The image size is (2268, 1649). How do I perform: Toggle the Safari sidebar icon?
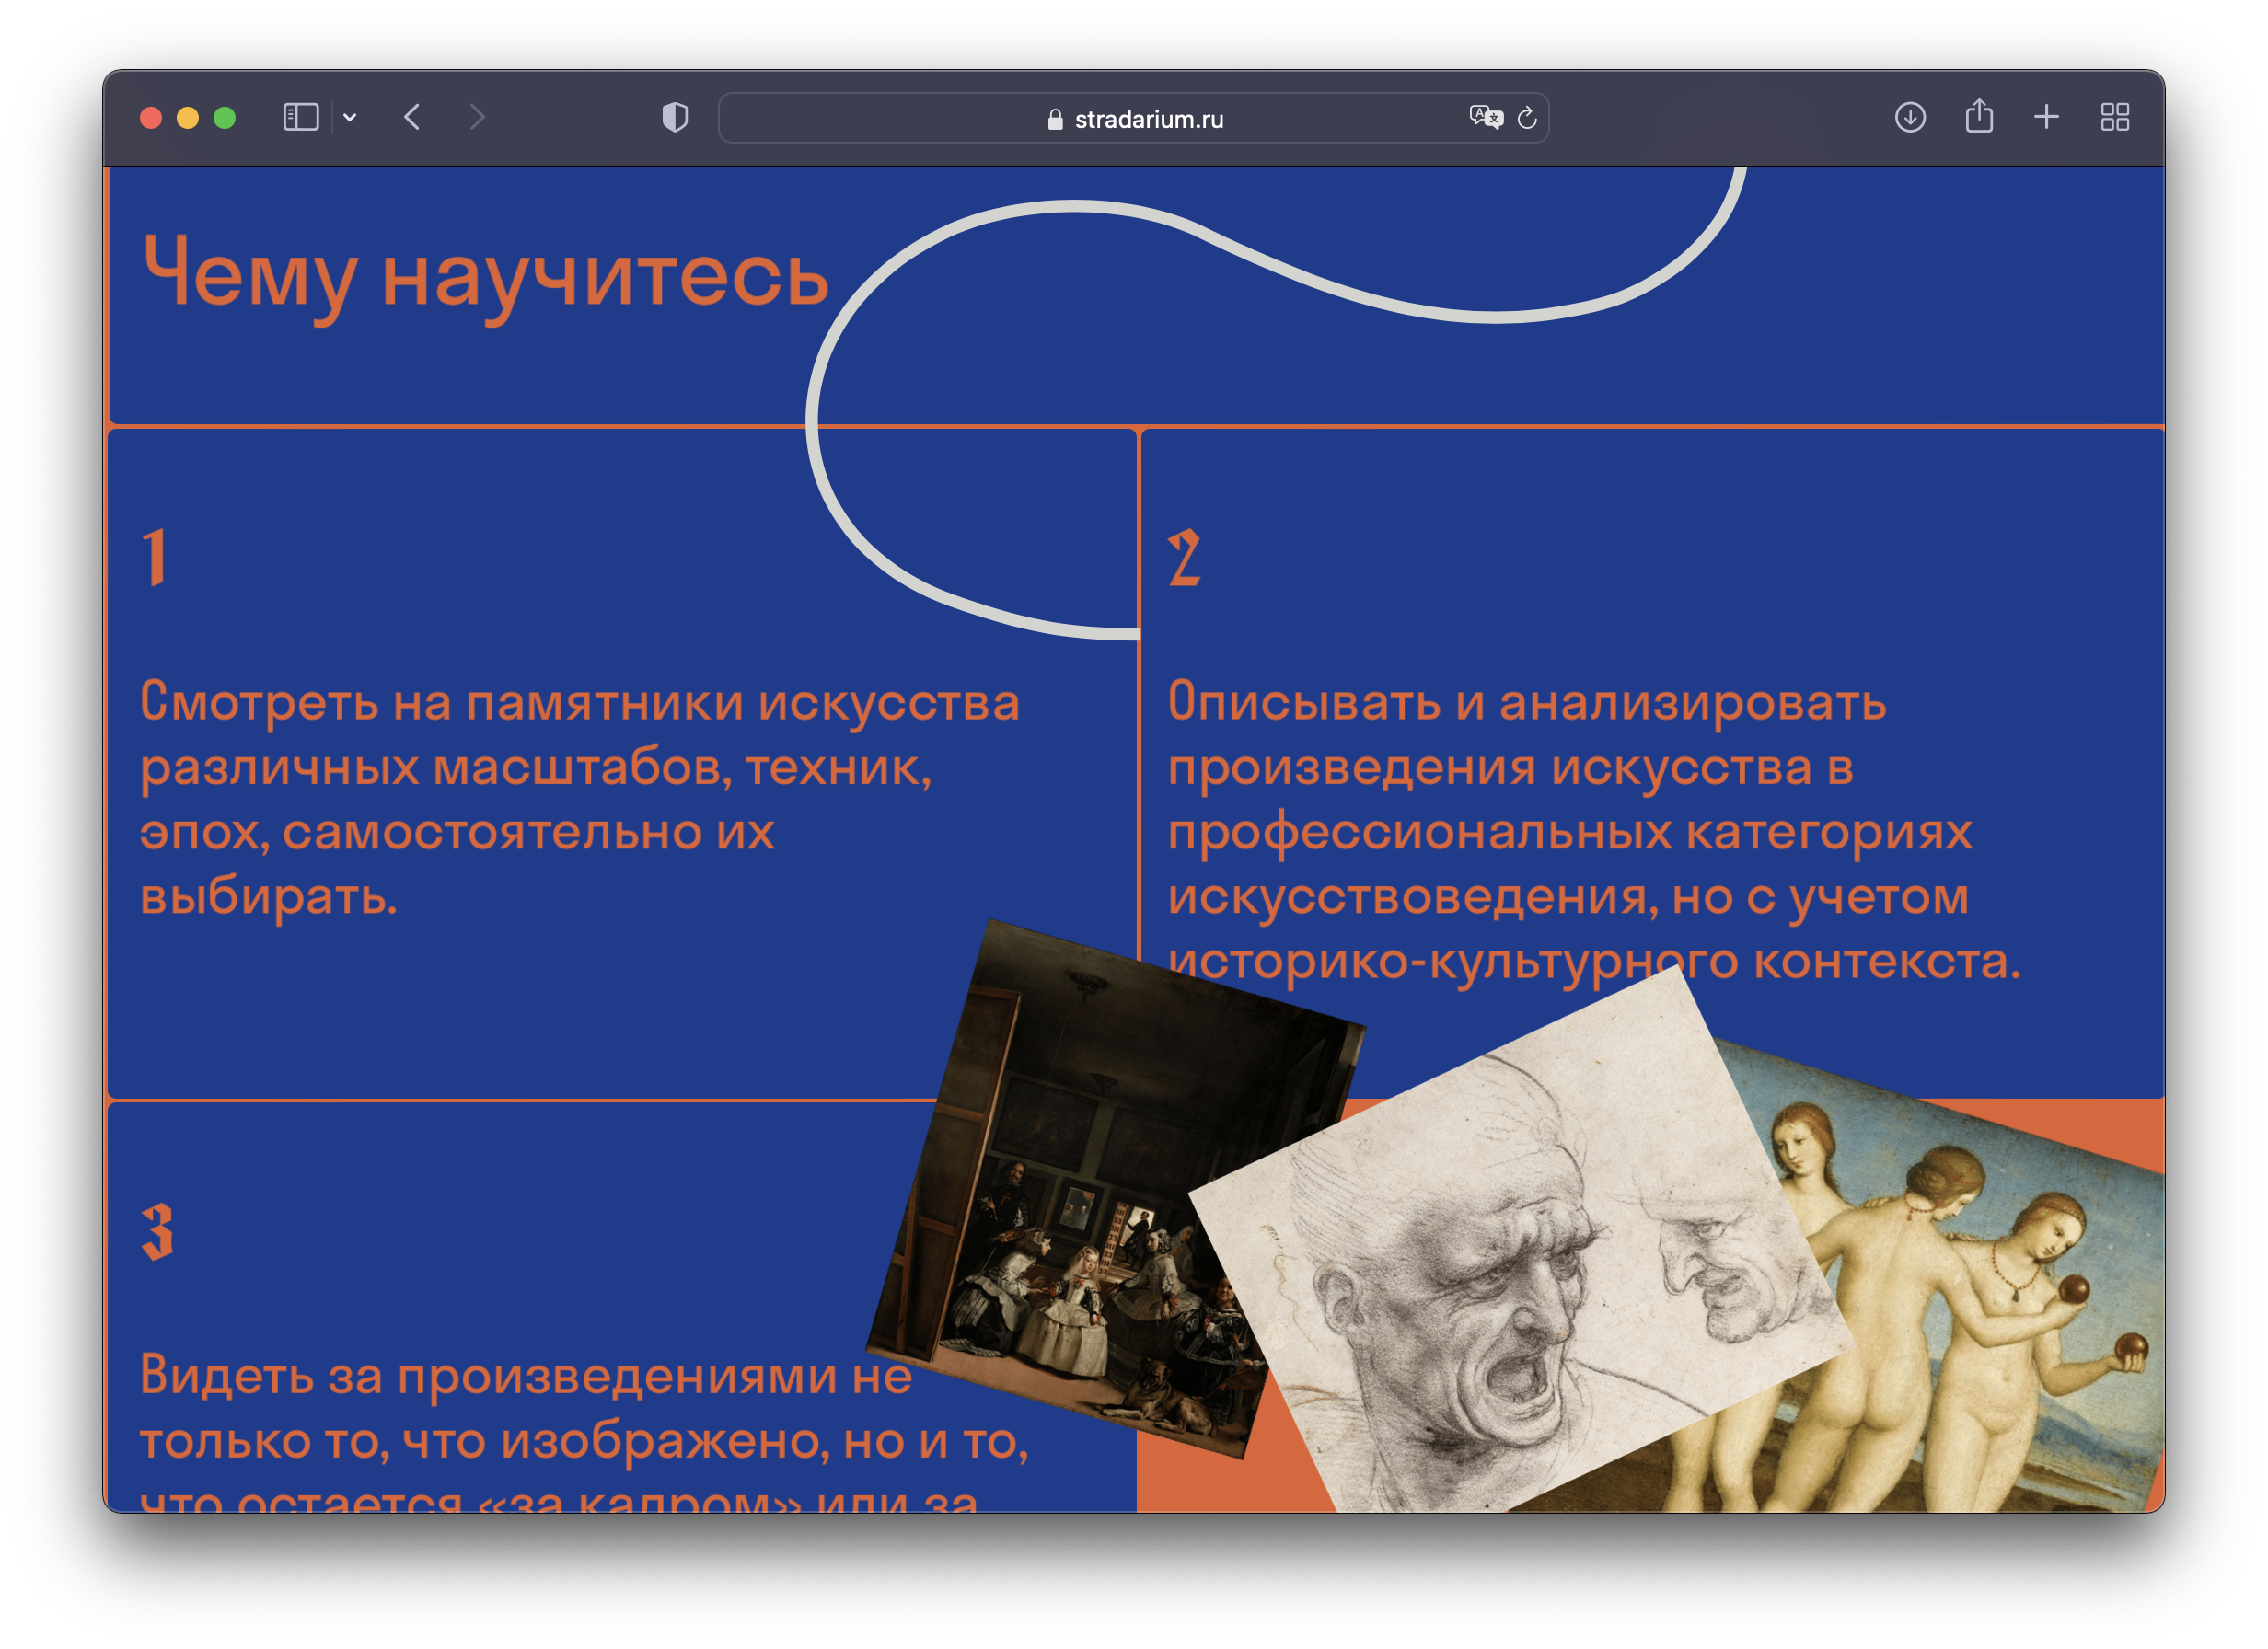coord(300,118)
